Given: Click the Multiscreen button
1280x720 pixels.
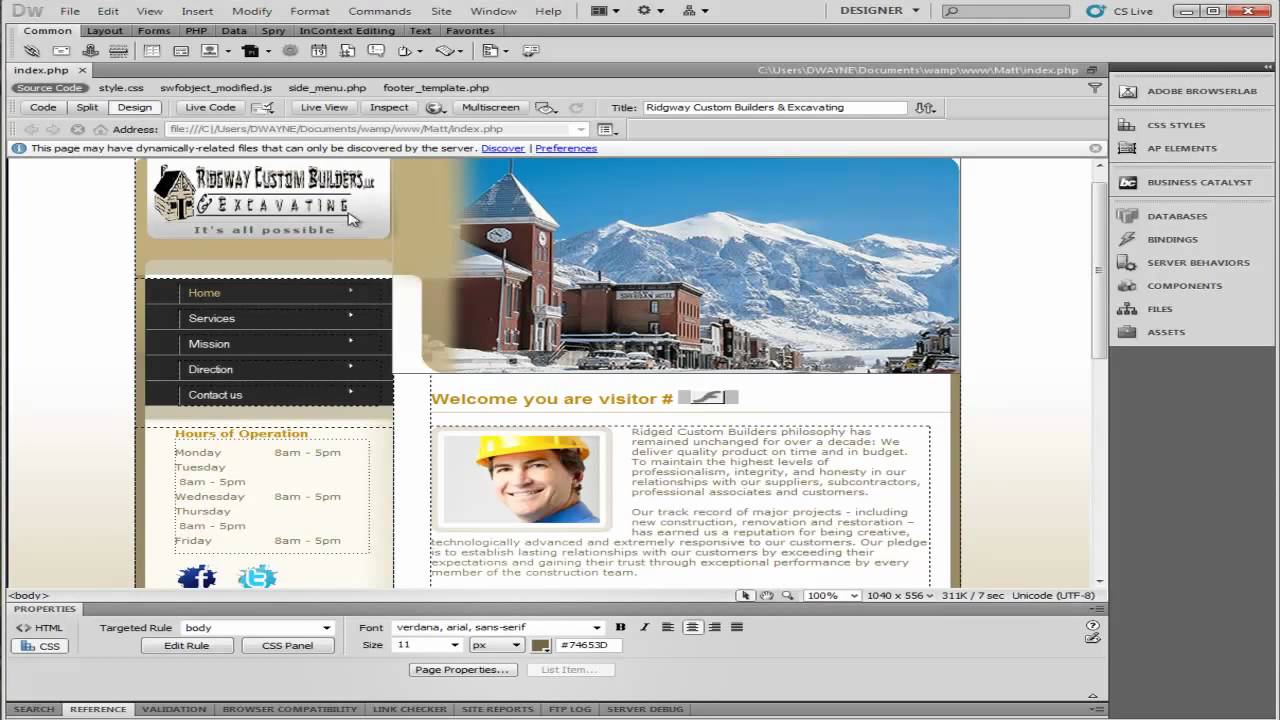Looking at the screenshot, I should [x=490, y=107].
